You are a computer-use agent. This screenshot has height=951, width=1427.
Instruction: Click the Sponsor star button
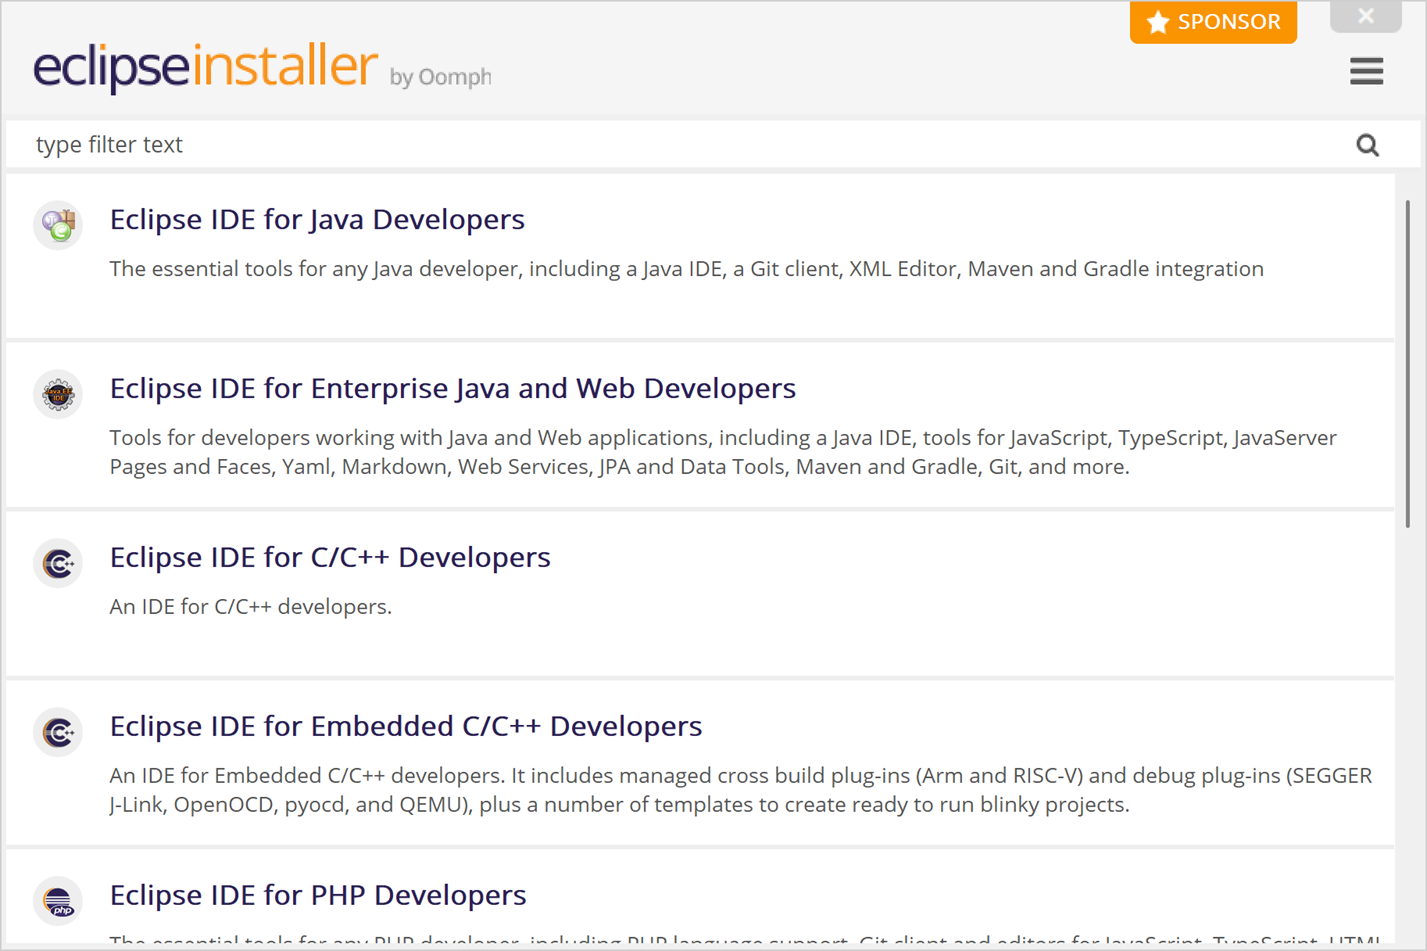pos(1213,22)
